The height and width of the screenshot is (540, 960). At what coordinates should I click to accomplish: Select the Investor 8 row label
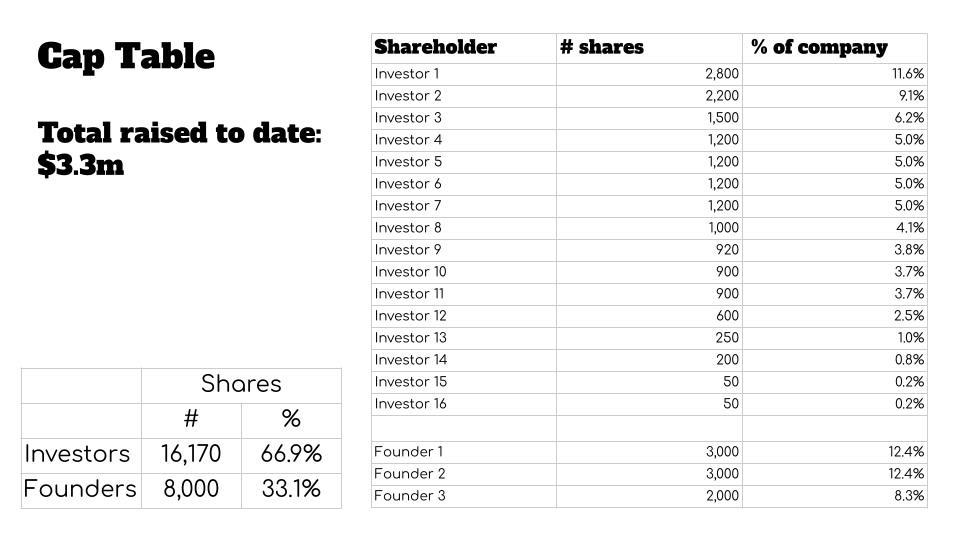click(408, 228)
